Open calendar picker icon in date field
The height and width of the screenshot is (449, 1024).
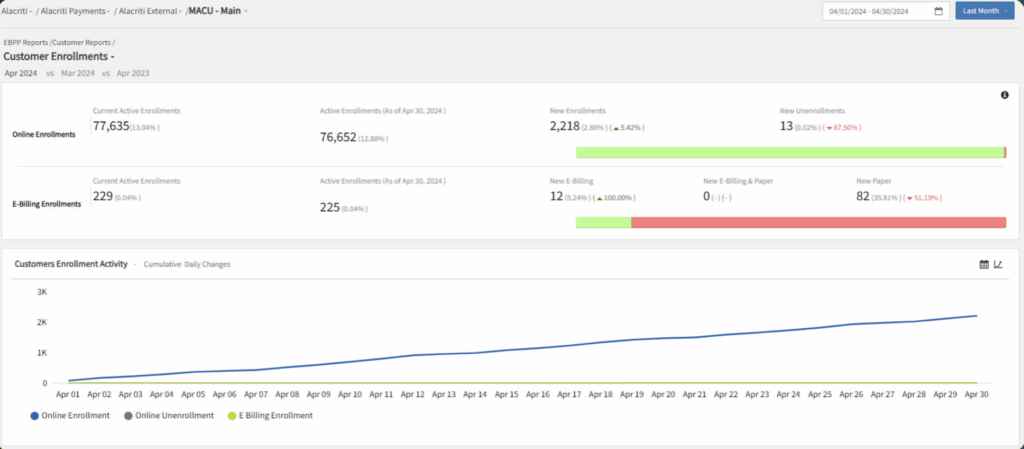[938, 11]
